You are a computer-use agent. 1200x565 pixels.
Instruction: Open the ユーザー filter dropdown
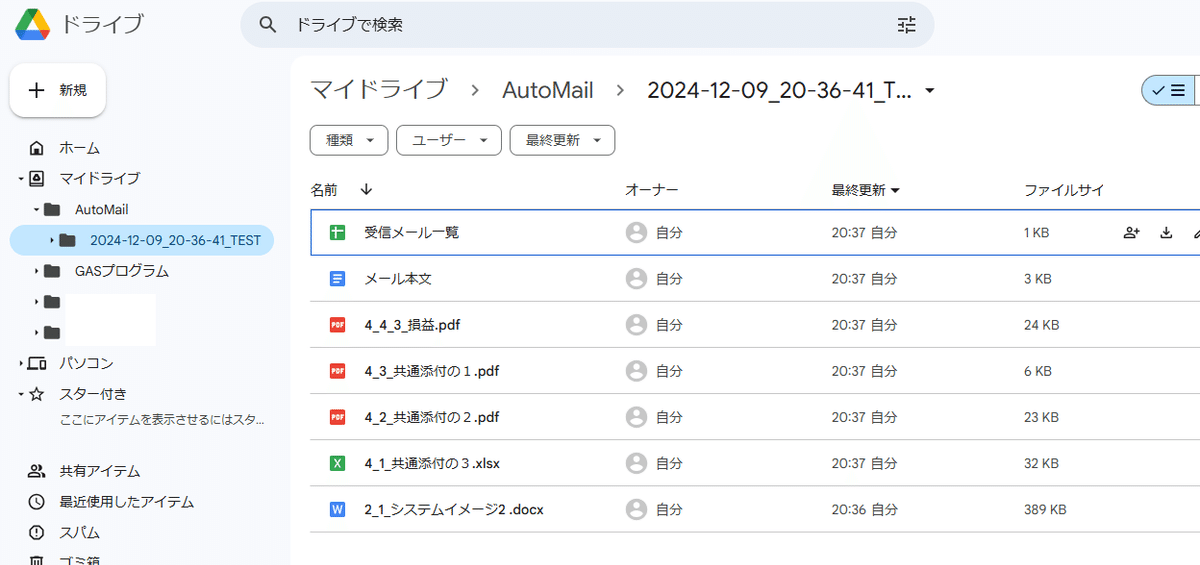pos(449,140)
